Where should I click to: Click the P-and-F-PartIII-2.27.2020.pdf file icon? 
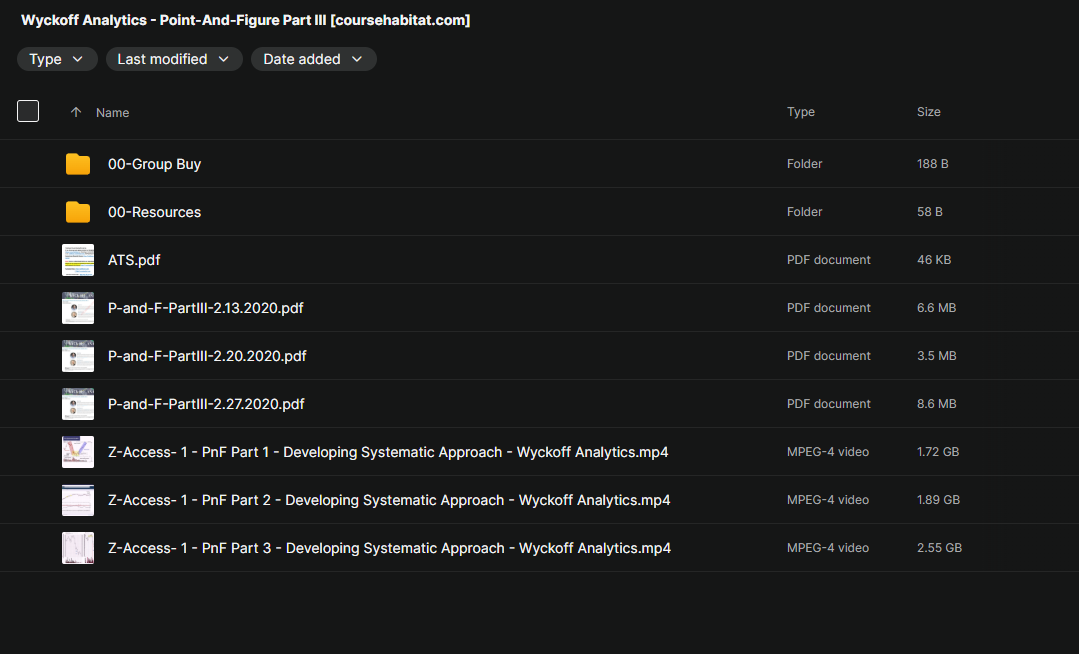pos(78,404)
